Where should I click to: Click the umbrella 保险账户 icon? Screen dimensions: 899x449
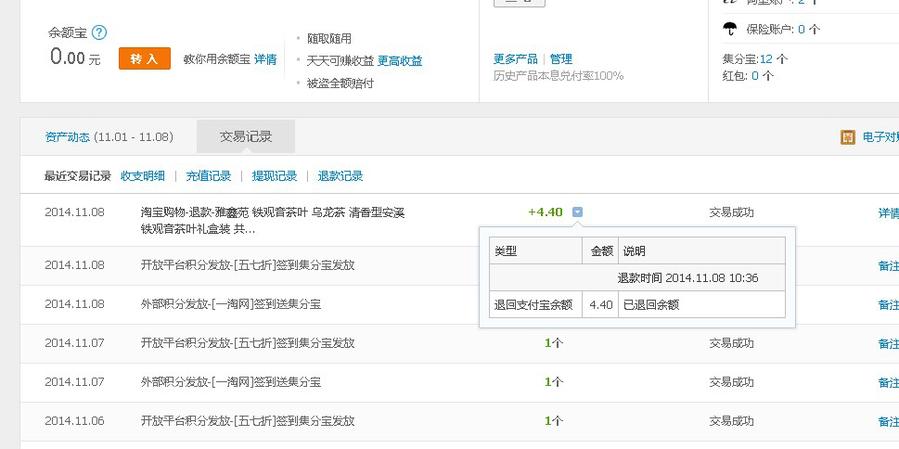pyautogui.click(x=730, y=28)
